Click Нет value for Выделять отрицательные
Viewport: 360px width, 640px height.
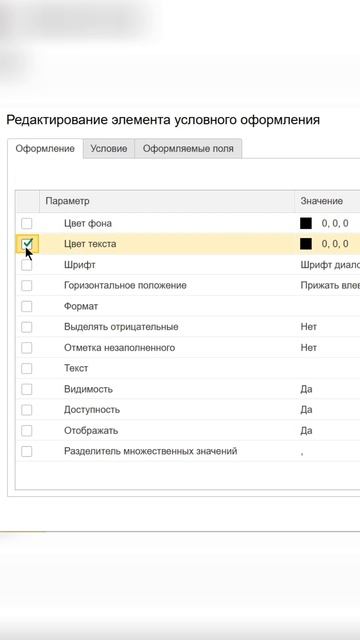tap(309, 327)
